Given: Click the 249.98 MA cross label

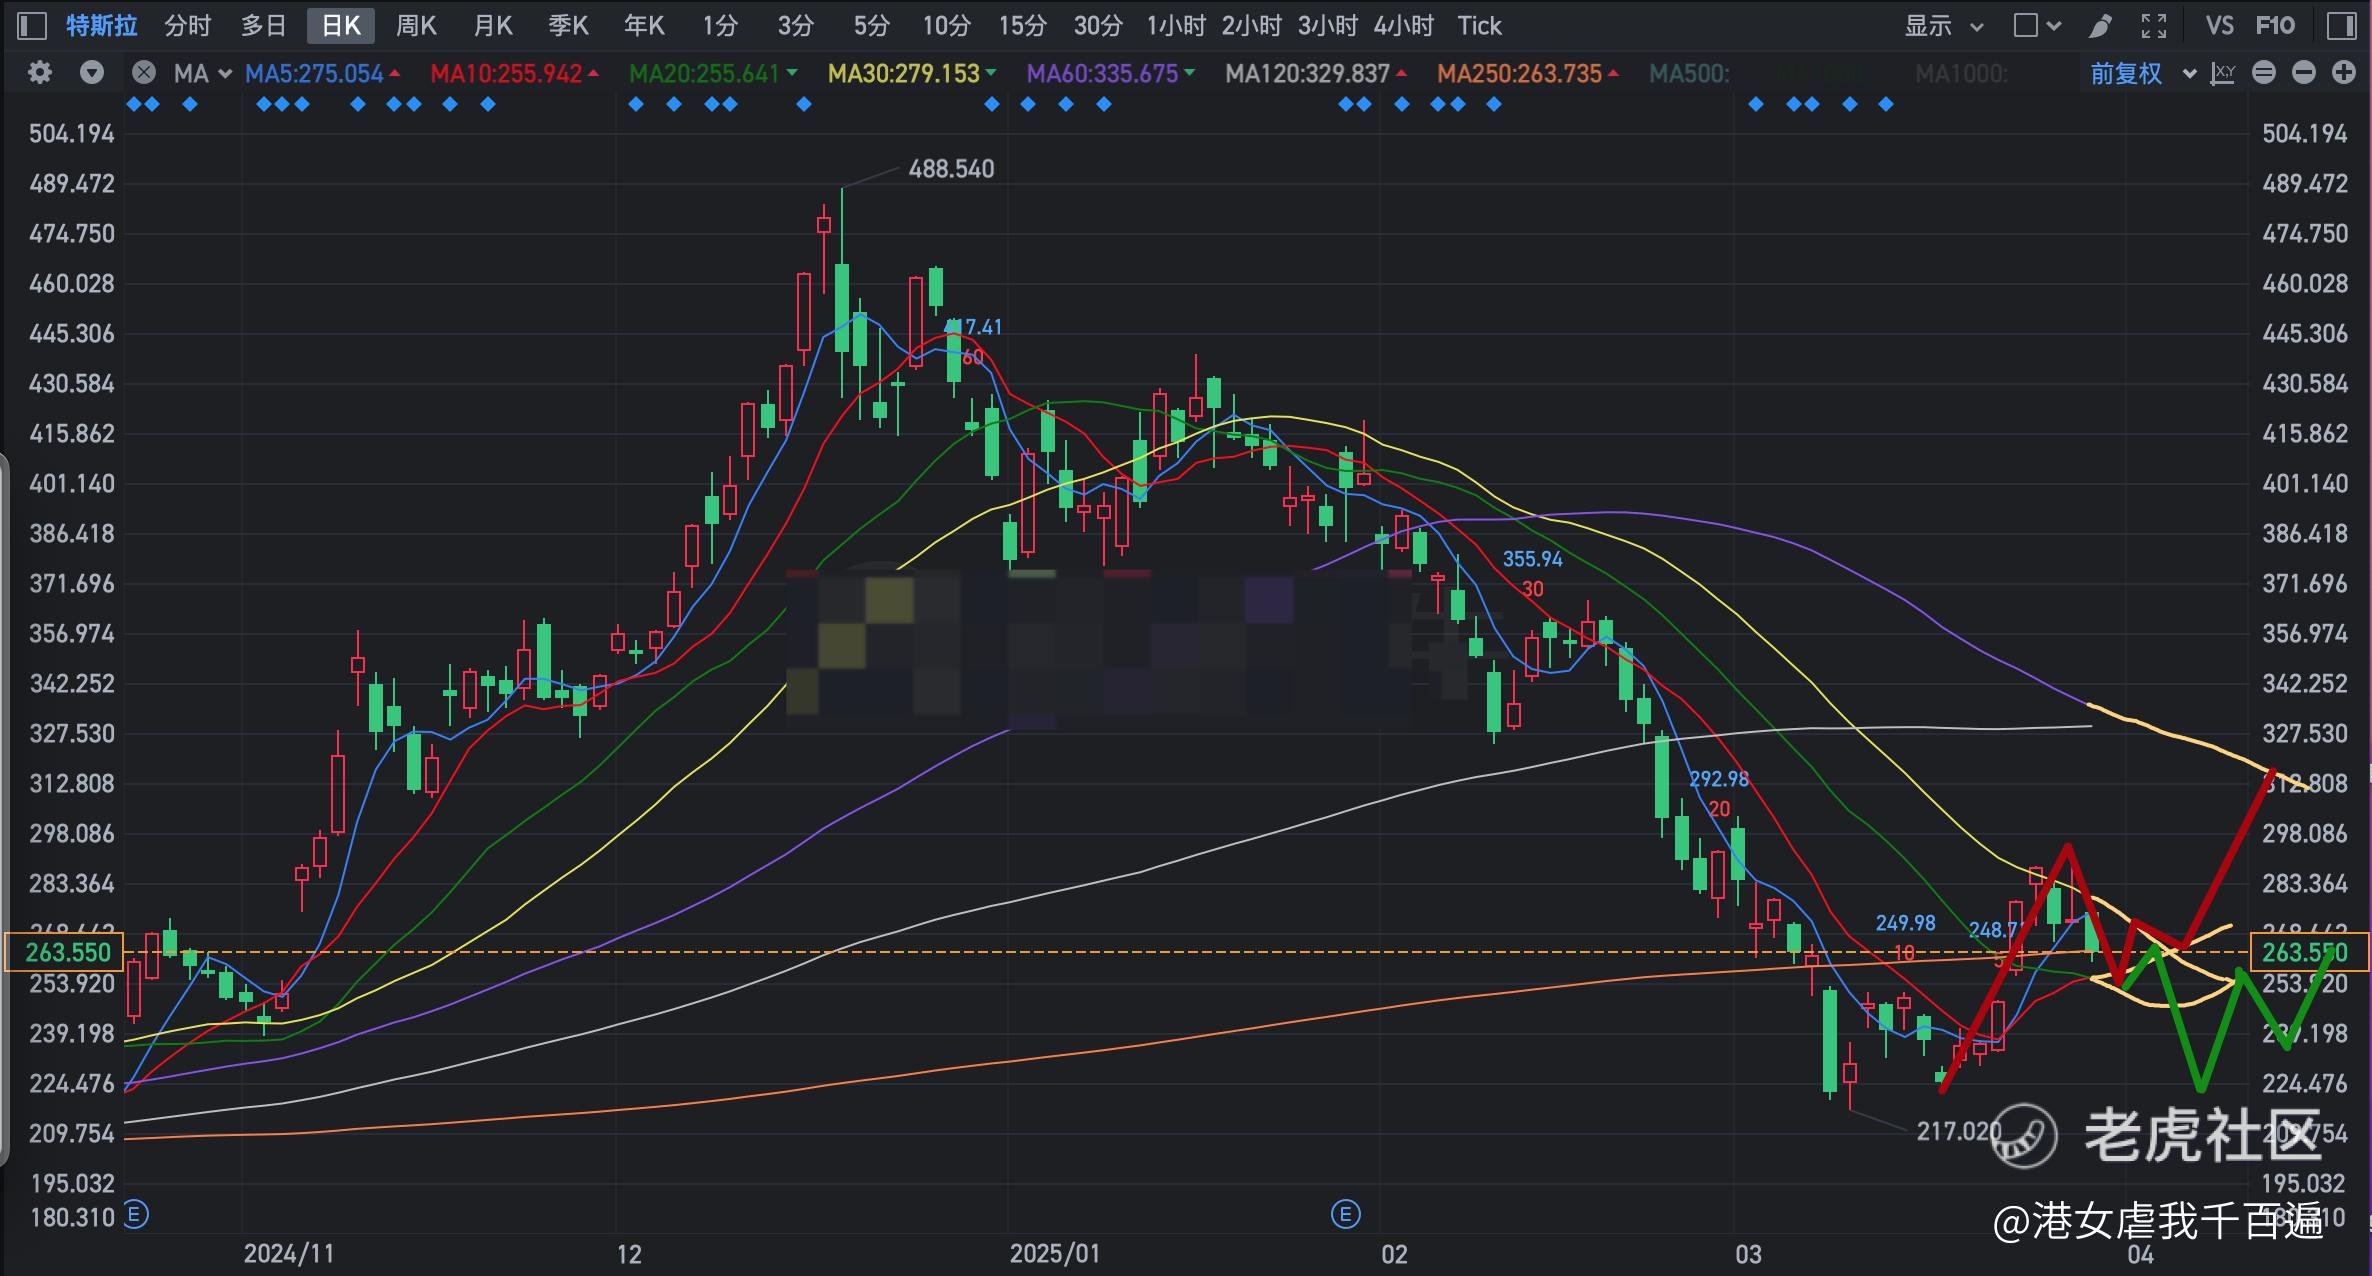Looking at the screenshot, I should tap(1905, 923).
